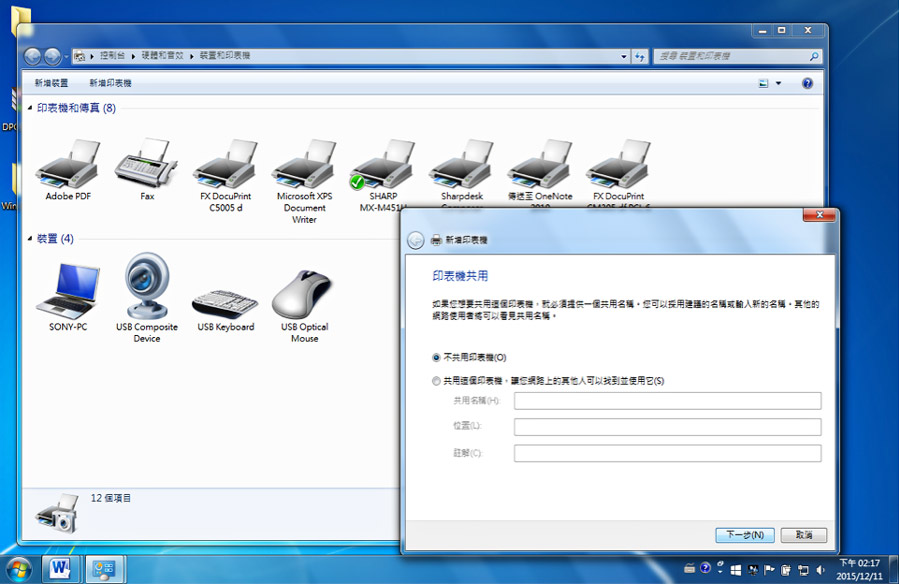Open the address bar history dropdown
Screen dimensions: 900x584
point(624,56)
